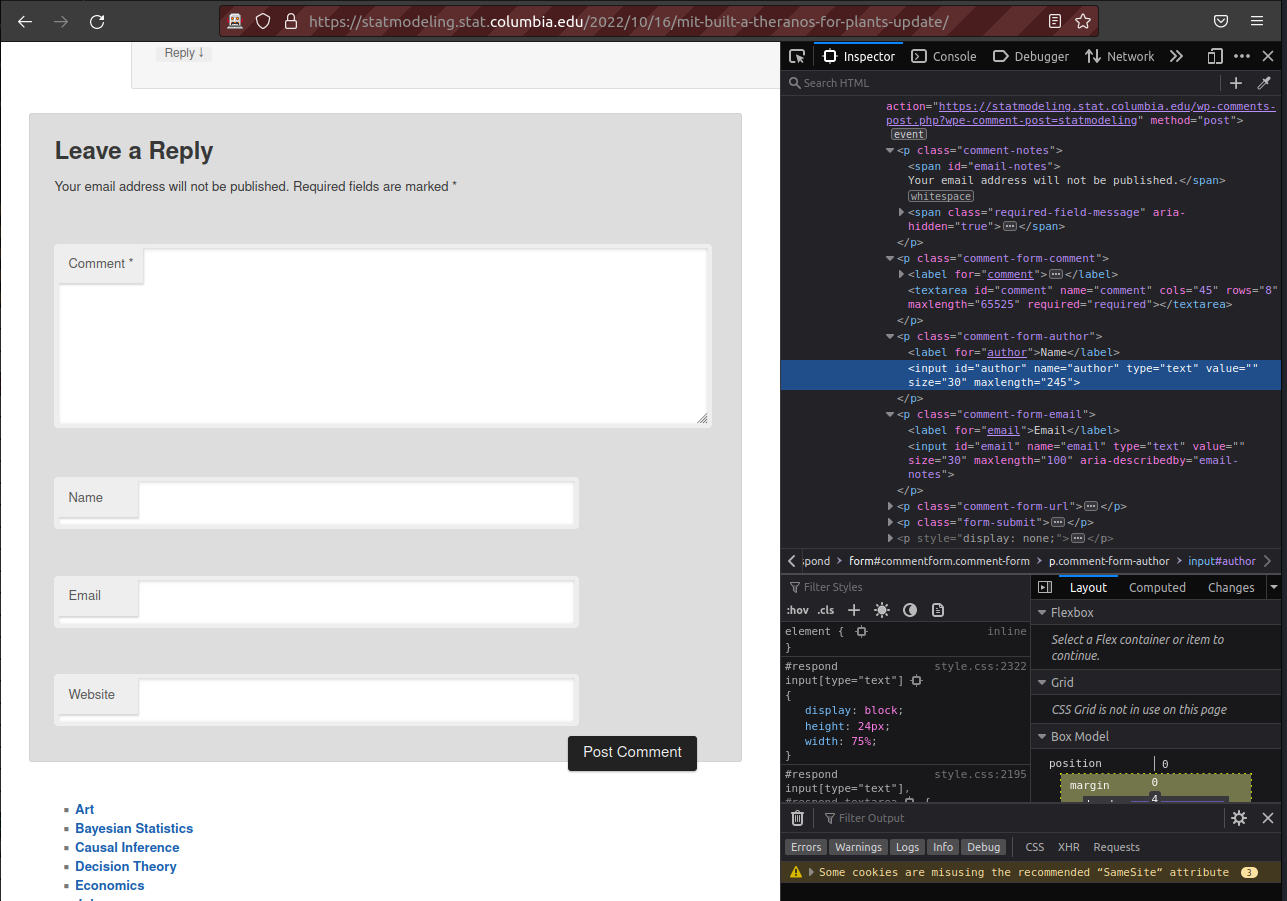Activate the element picker tool in devtools
1287x901 pixels.
(796, 57)
